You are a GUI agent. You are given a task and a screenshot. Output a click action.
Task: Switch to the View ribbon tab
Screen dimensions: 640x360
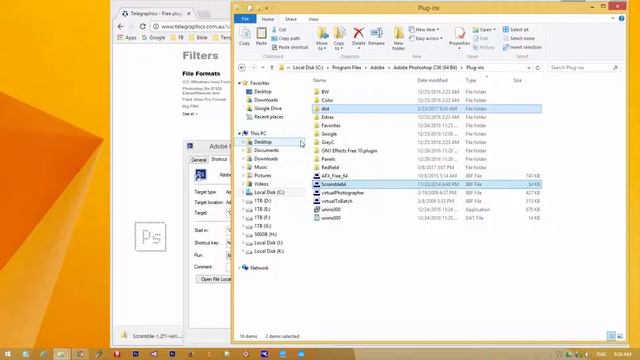click(x=313, y=19)
